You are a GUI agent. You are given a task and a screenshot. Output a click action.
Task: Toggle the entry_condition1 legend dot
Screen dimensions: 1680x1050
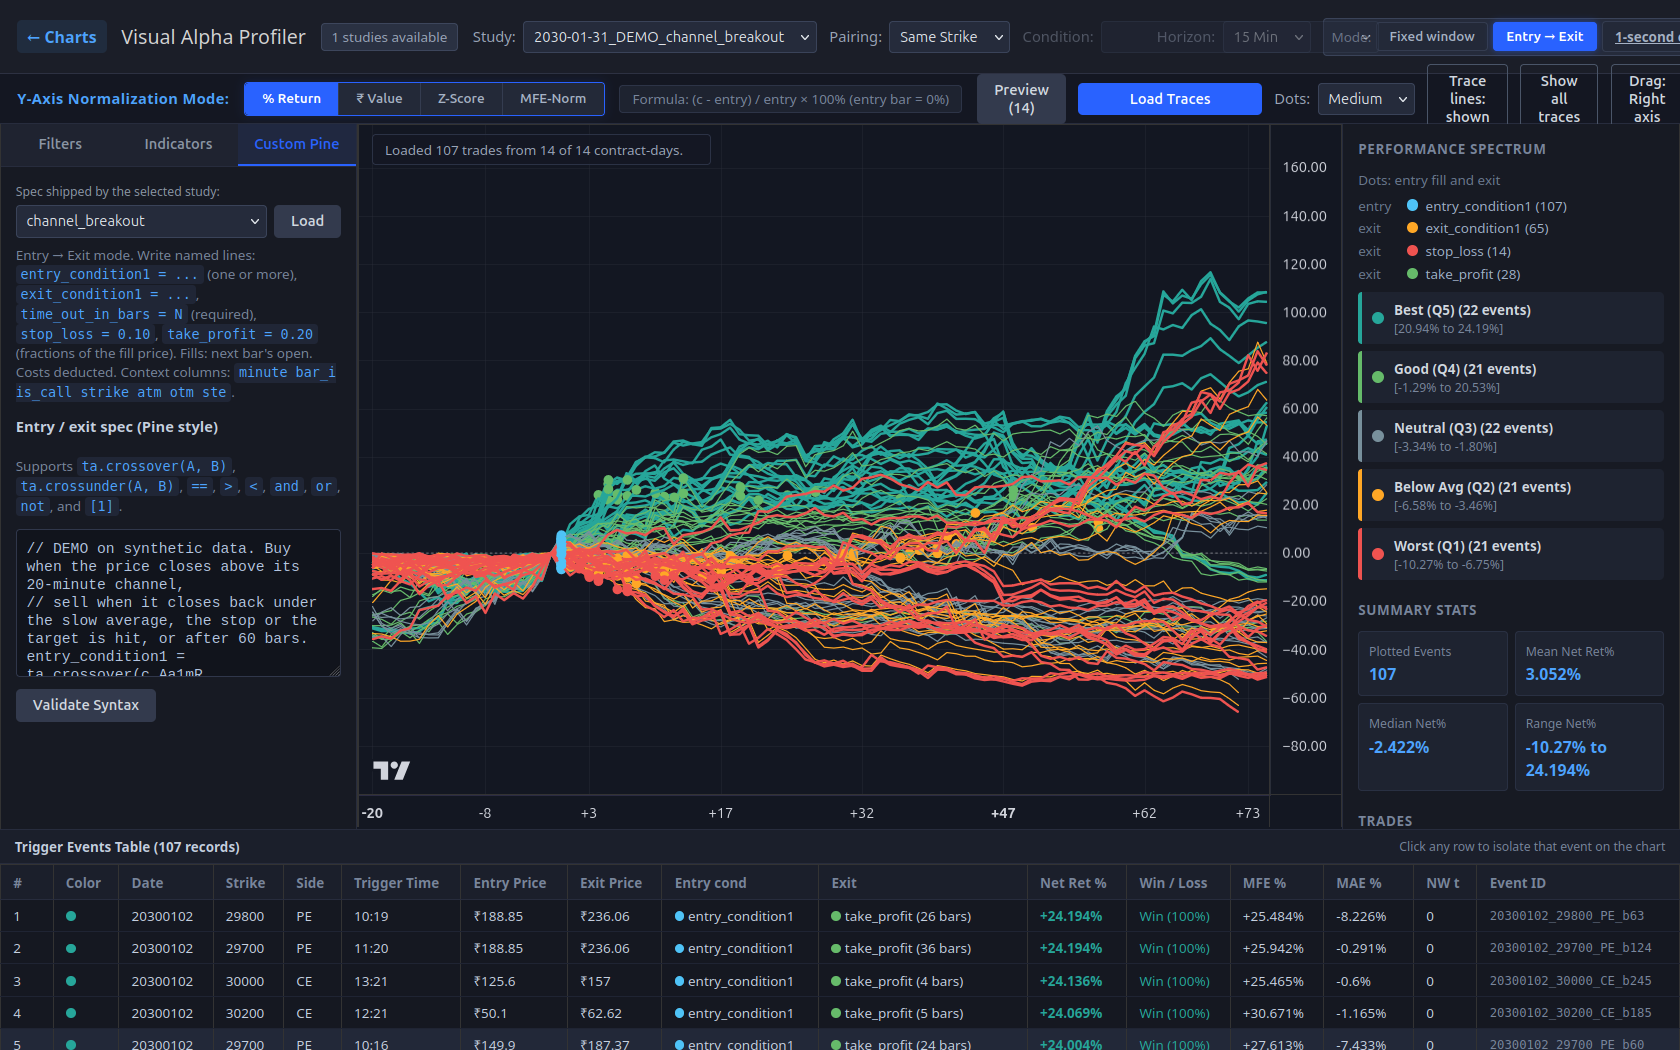[1413, 206]
